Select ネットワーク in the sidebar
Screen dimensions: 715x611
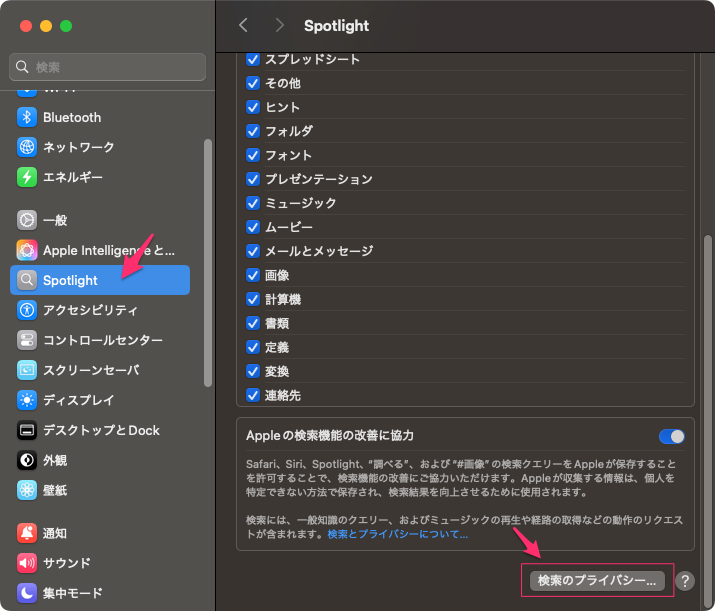coord(100,147)
